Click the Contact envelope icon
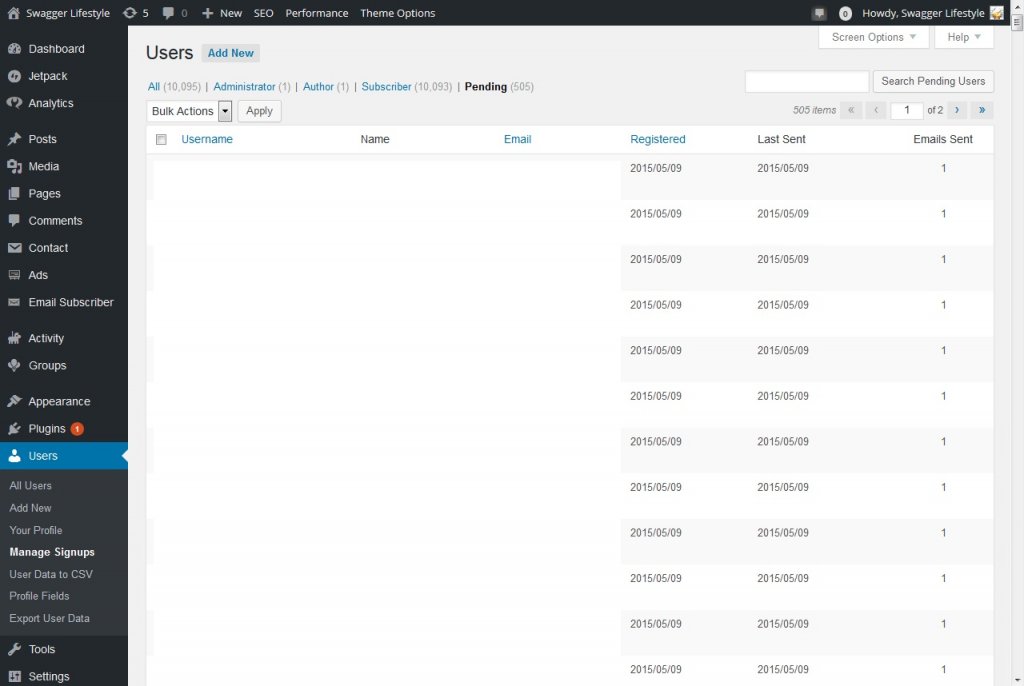 [x=14, y=248]
